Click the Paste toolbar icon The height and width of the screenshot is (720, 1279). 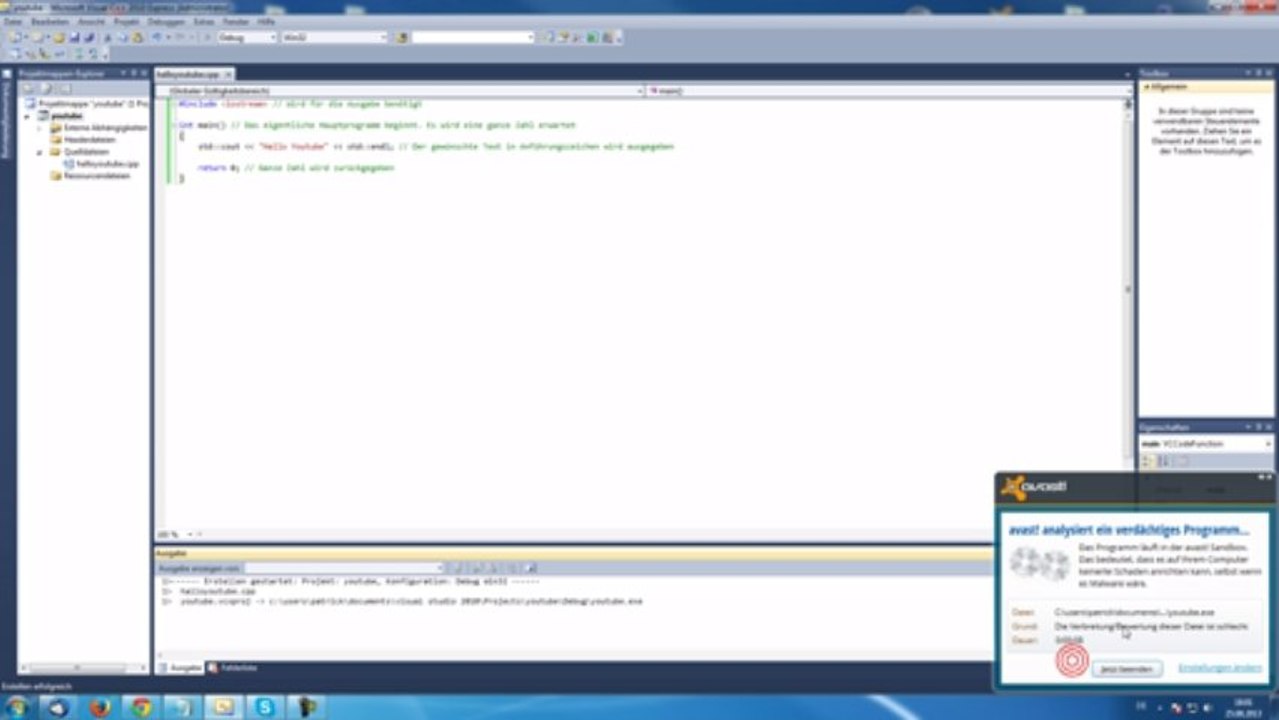click(137, 38)
